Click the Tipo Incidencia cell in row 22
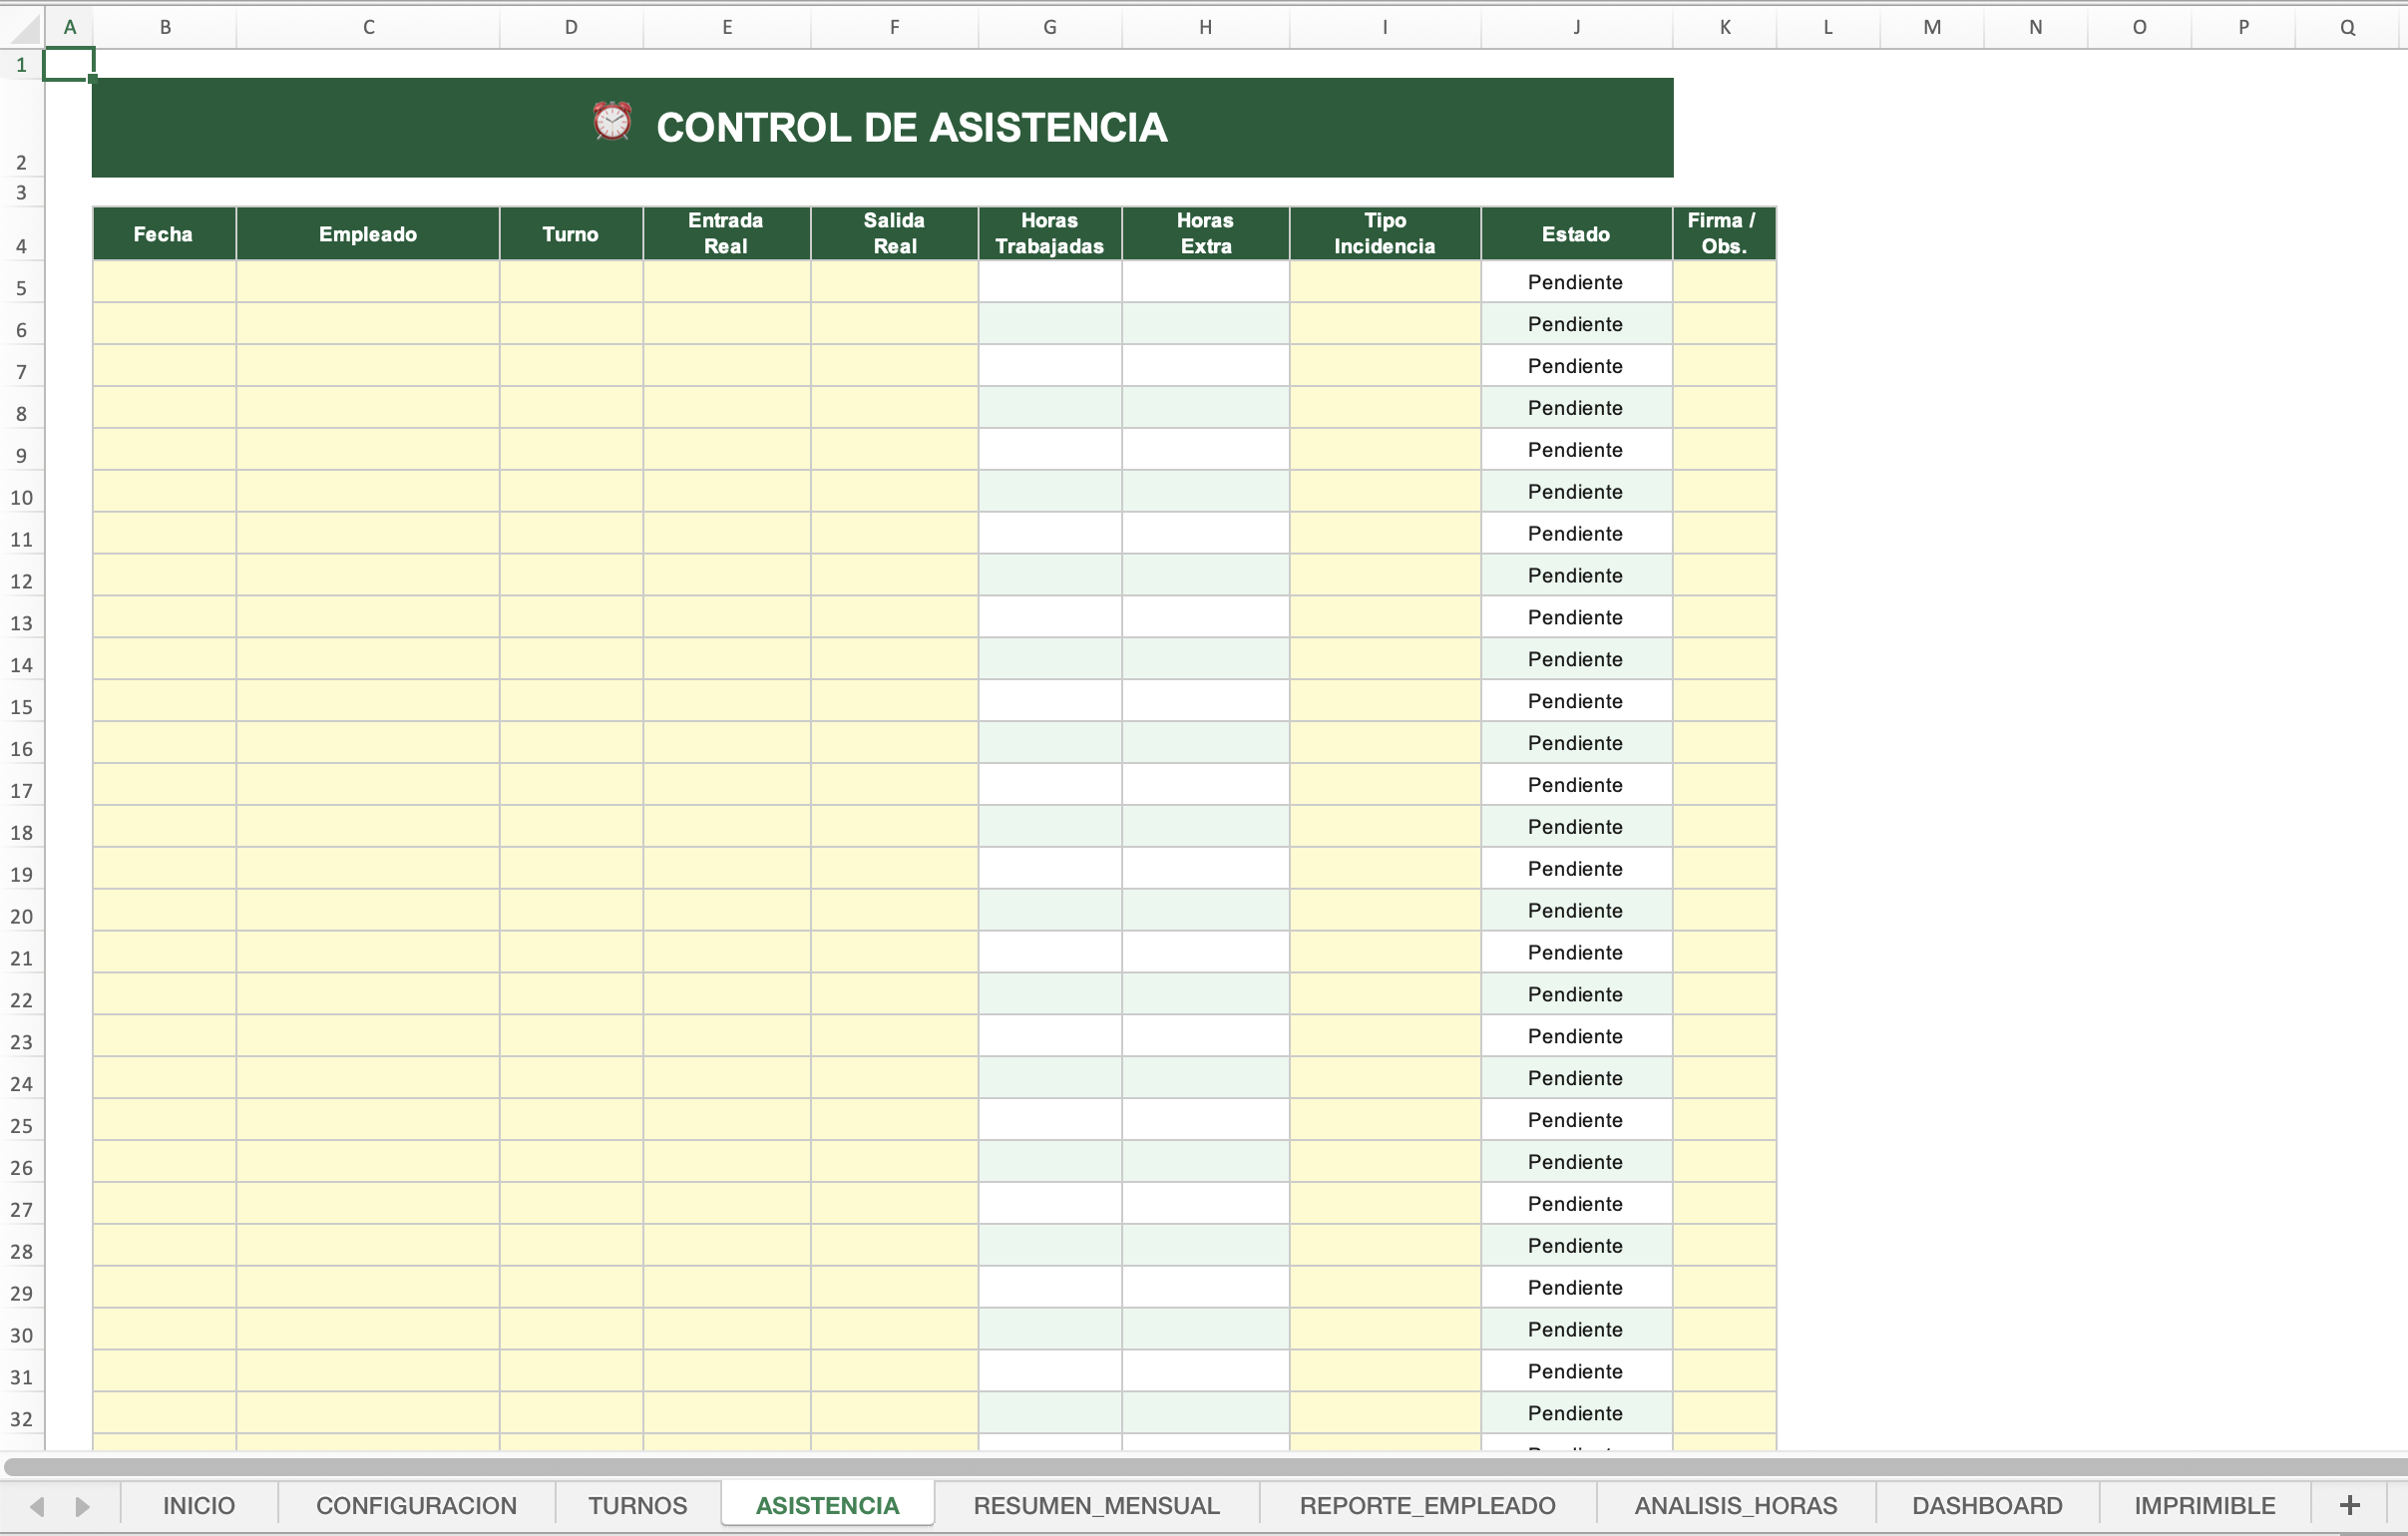Screen dimensions: 2408x1536 [1385, 994]
